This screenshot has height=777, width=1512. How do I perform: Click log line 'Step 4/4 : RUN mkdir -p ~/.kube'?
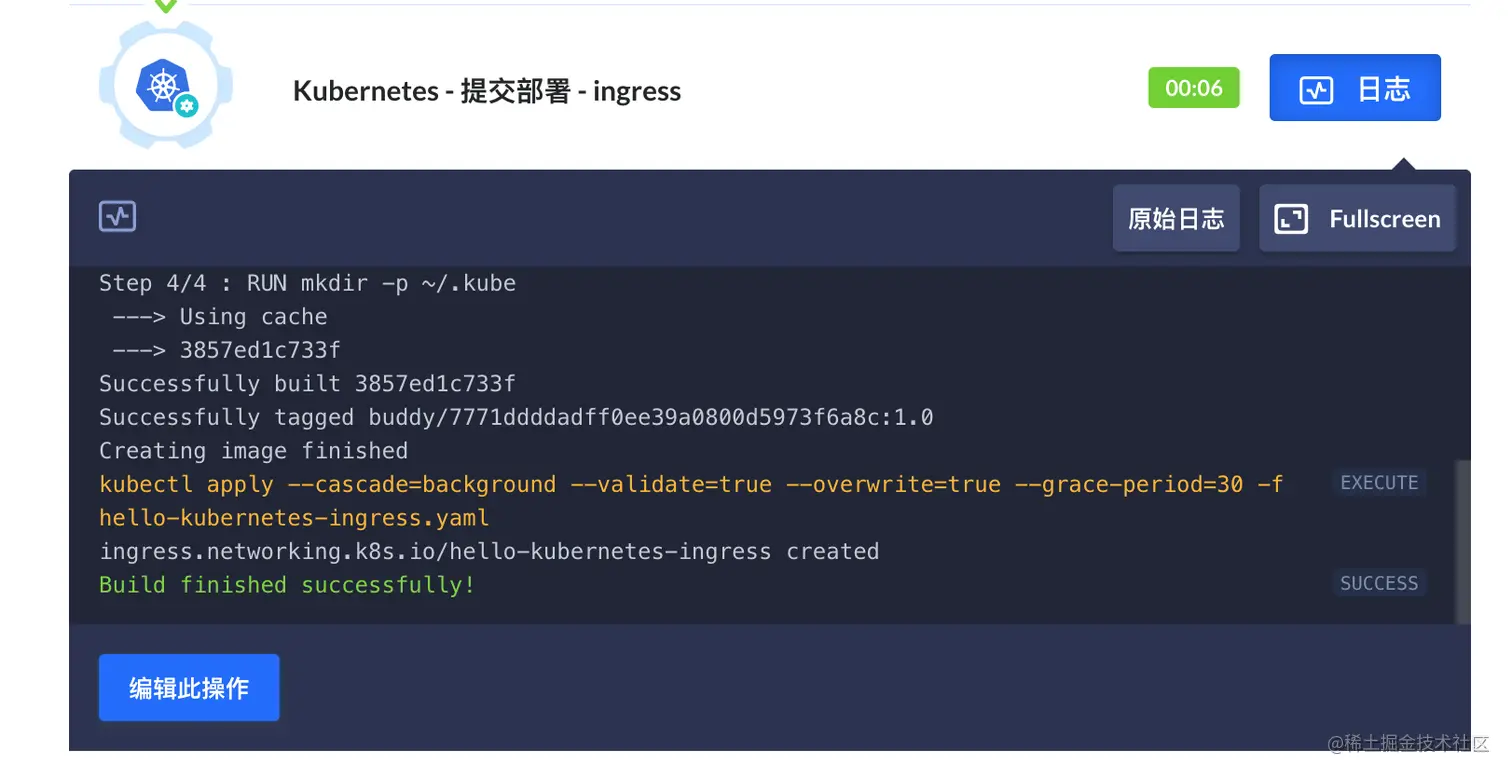coord(307,283)
